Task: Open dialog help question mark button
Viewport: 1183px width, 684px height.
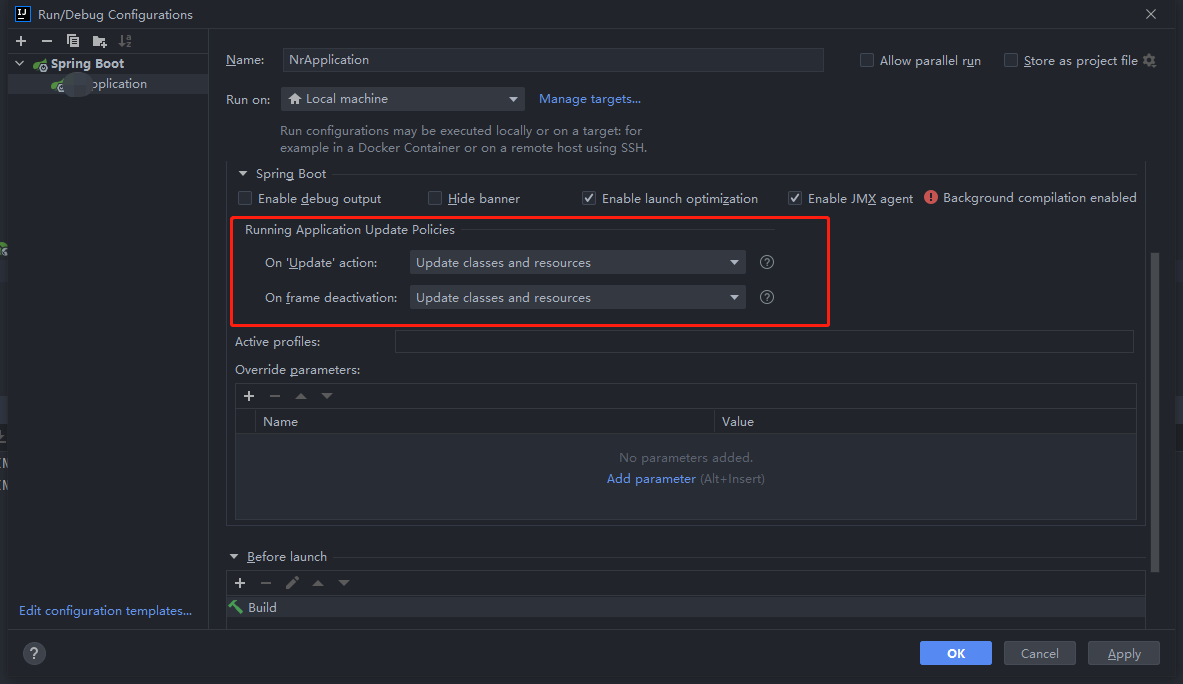Action: pos(34,653)
